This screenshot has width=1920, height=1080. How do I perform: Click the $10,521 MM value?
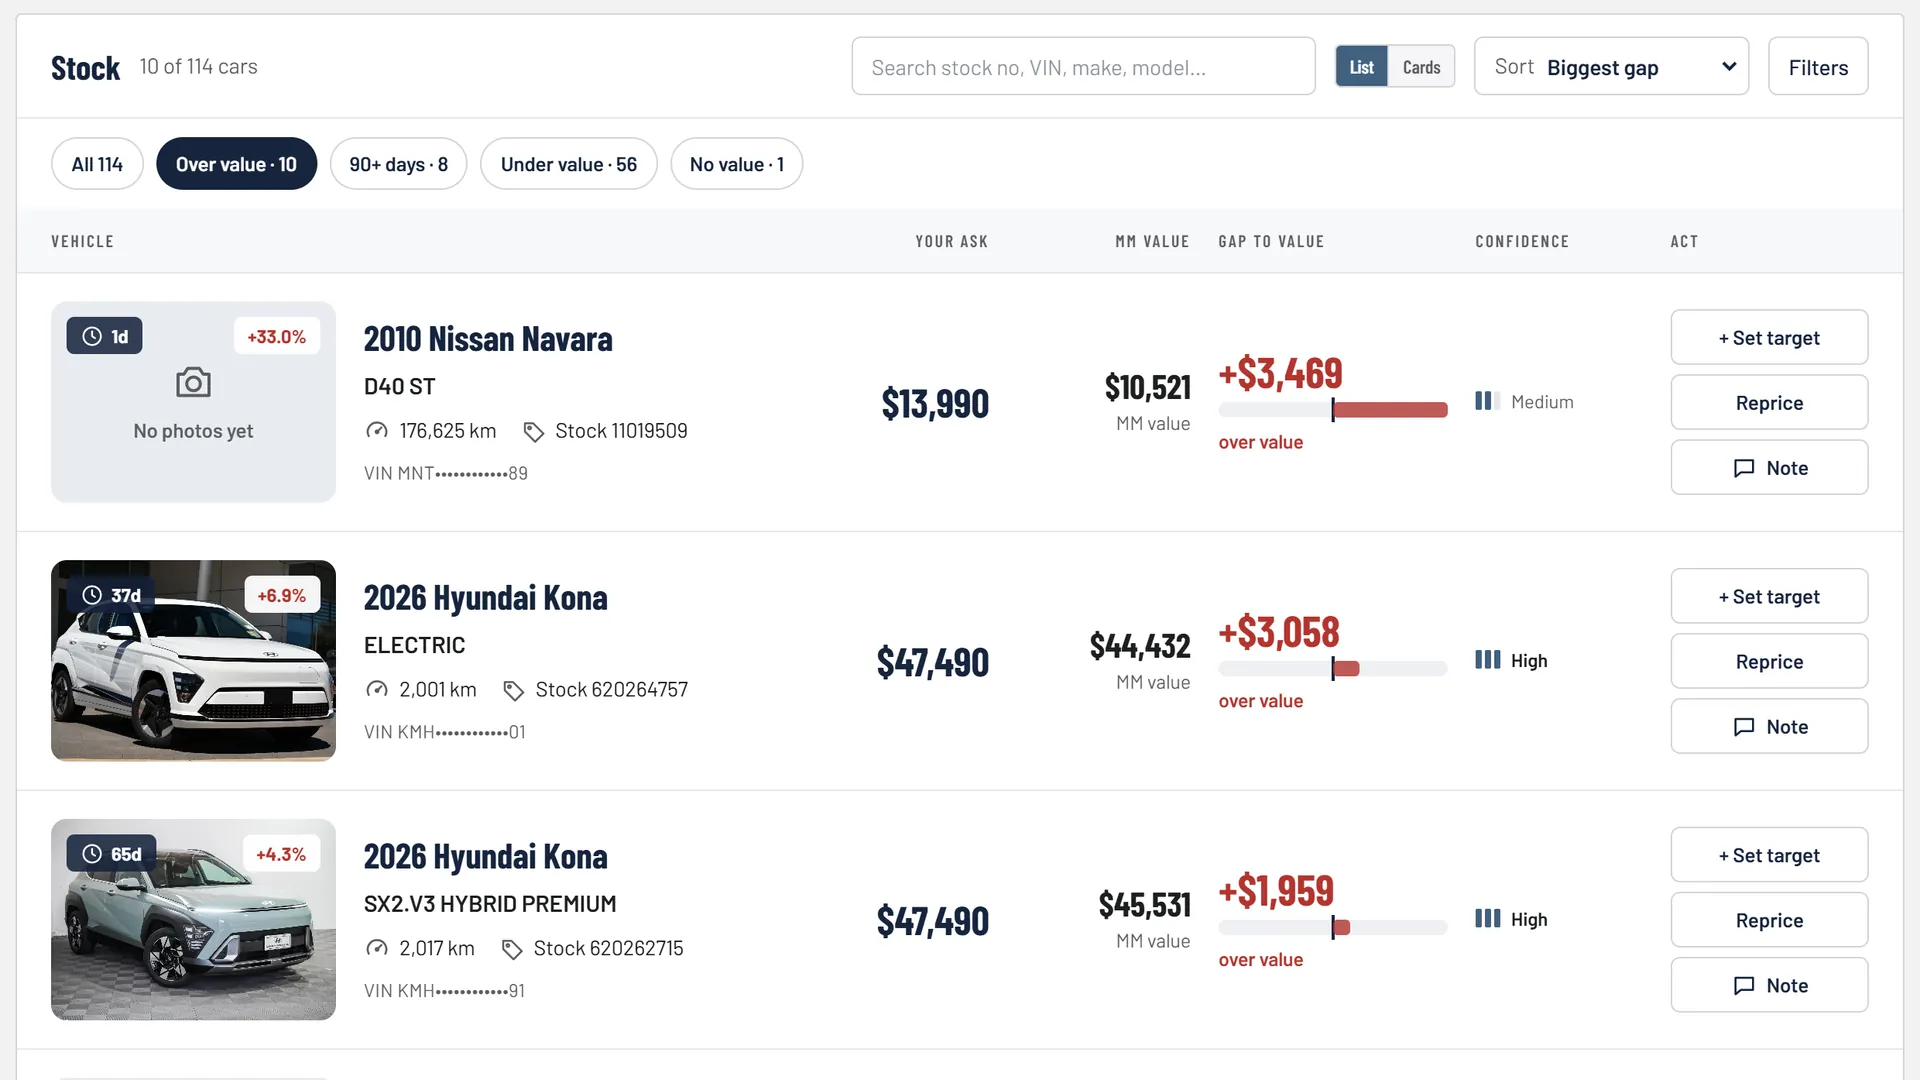pos(1147,387)
